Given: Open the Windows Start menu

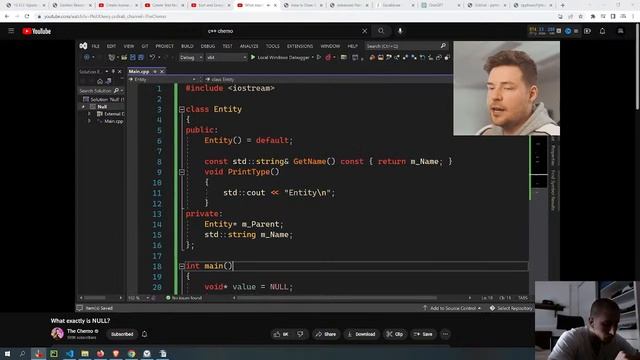Looking at the screenshot, I should point(7,353).
